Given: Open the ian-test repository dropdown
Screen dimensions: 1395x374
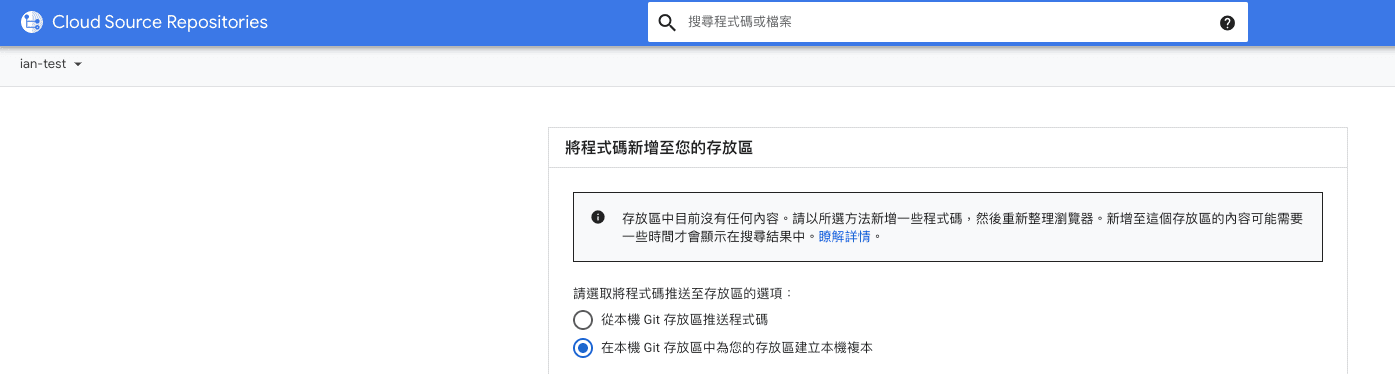Looking at the screenshot, I should (x=50, y=64).
